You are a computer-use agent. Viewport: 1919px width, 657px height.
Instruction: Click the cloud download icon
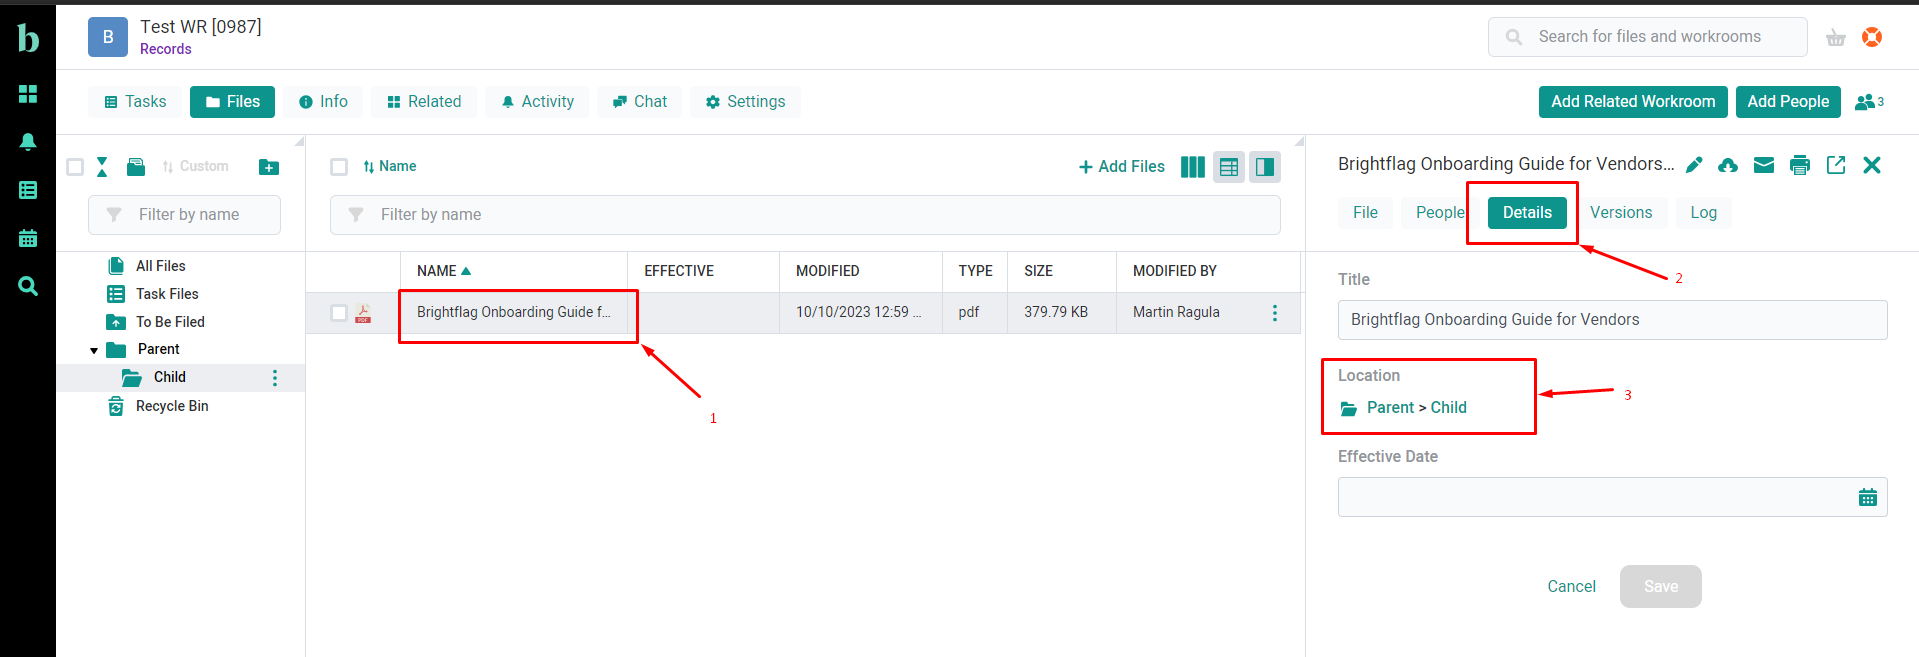(1728, 165)
